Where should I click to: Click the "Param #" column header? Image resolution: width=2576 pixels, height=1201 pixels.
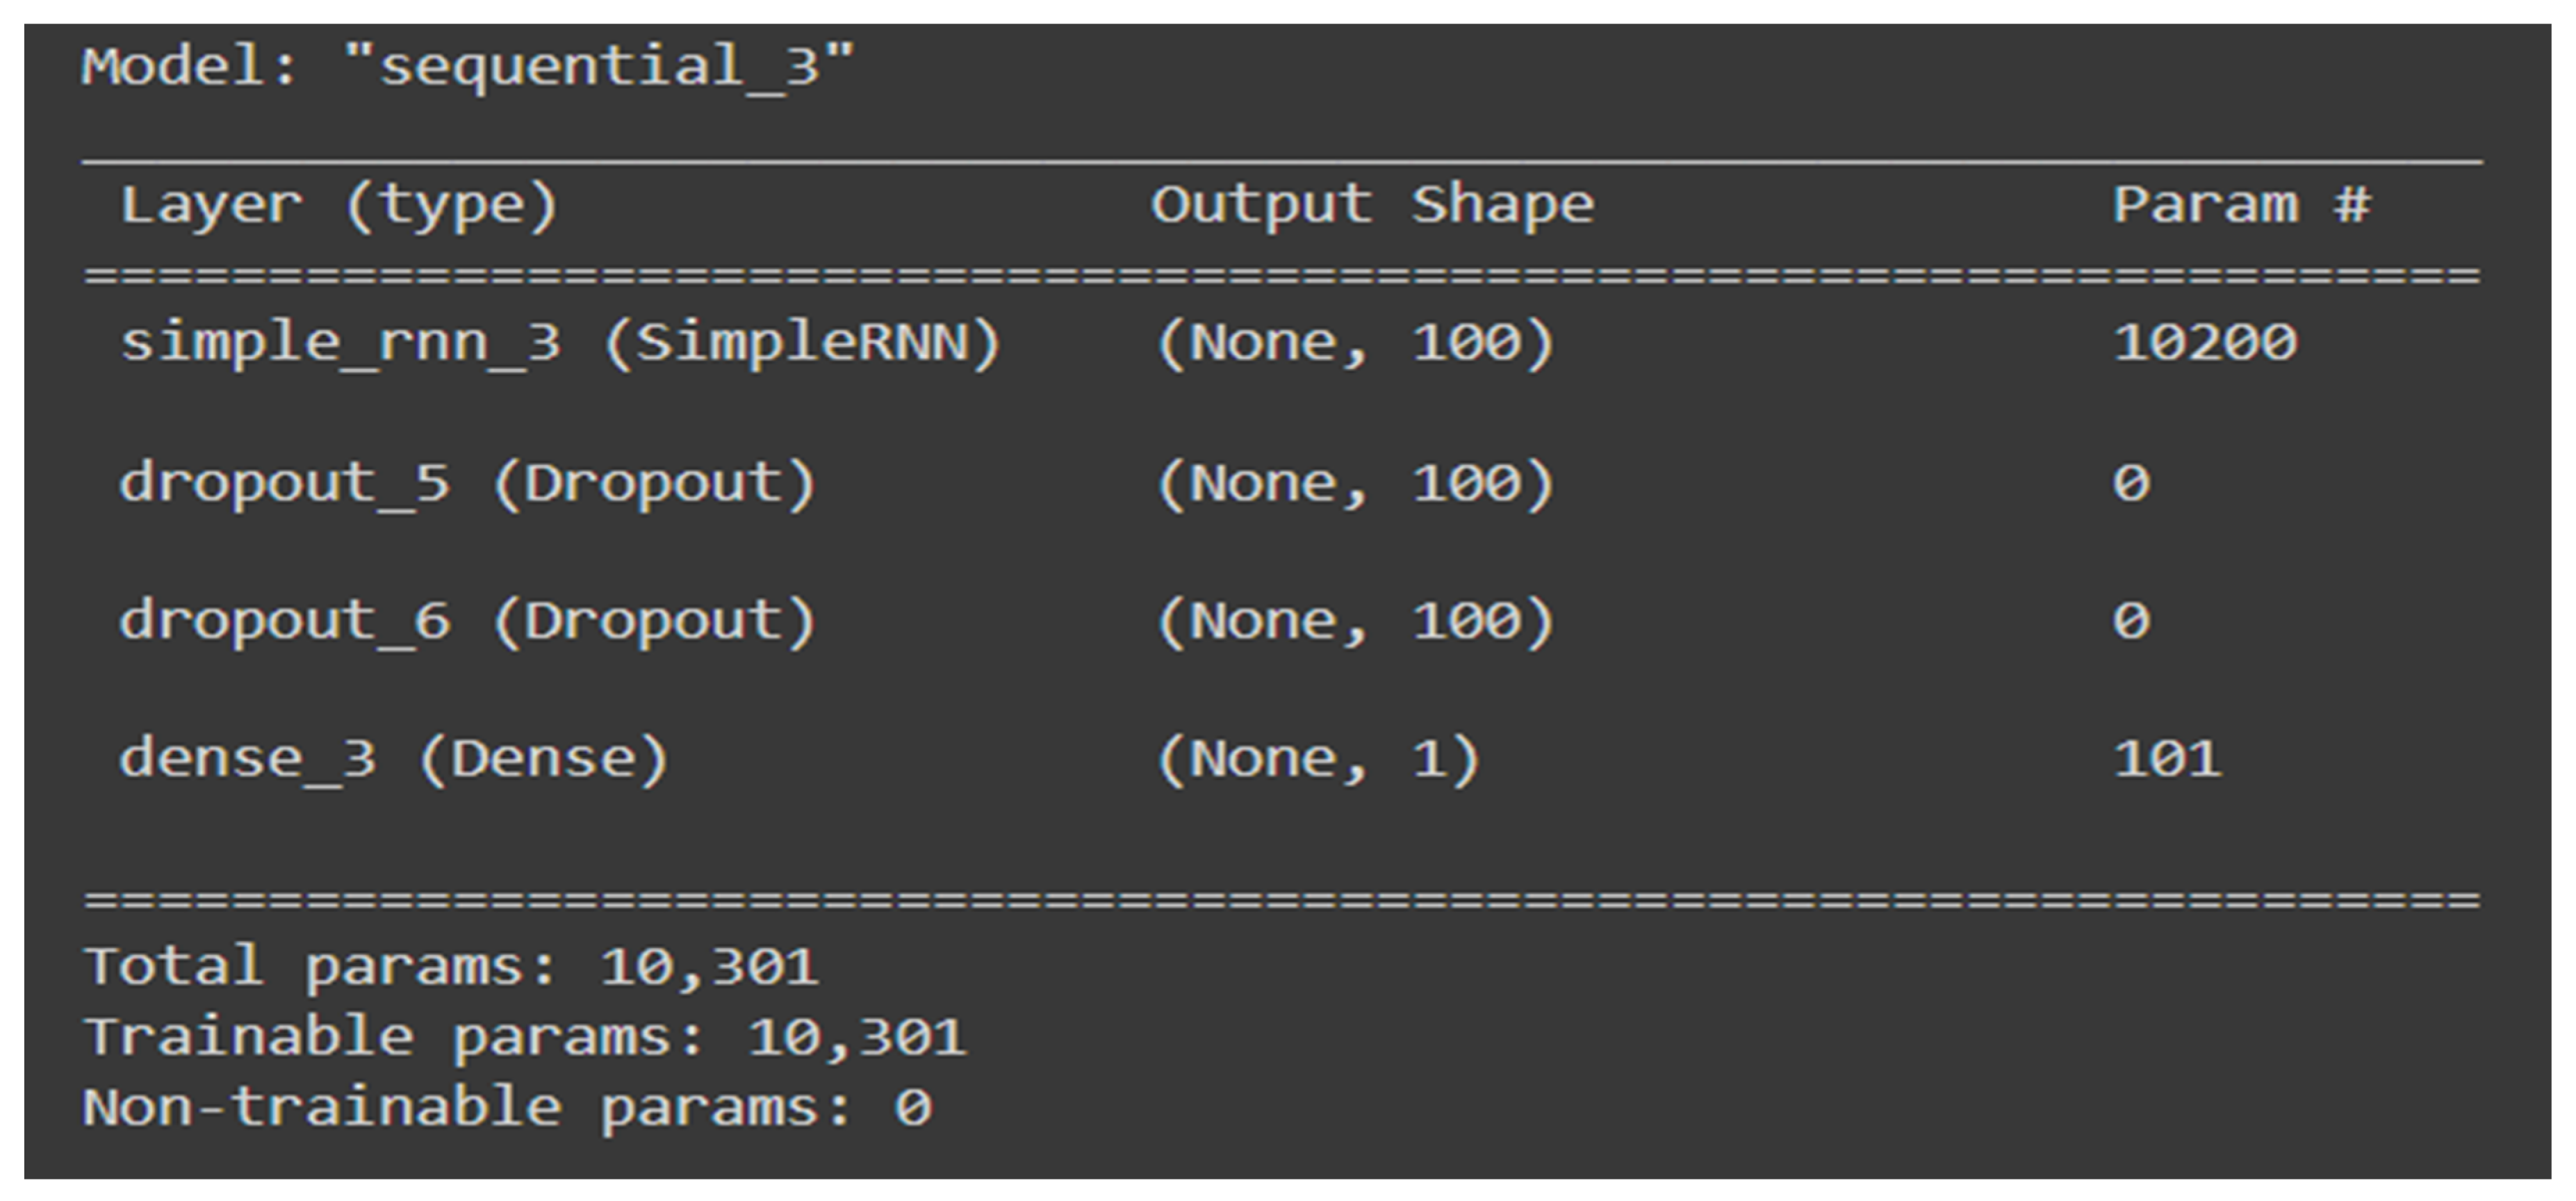(2240, 206)
